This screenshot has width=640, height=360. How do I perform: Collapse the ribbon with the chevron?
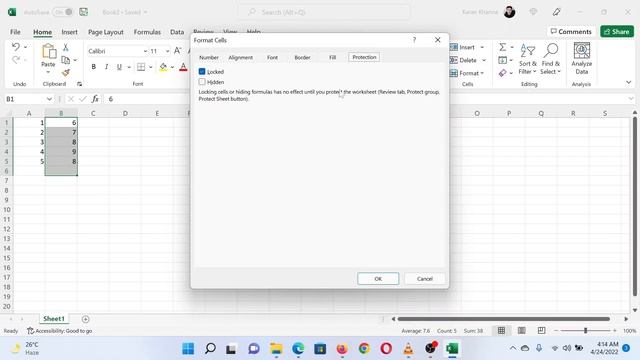click(629, 83)
